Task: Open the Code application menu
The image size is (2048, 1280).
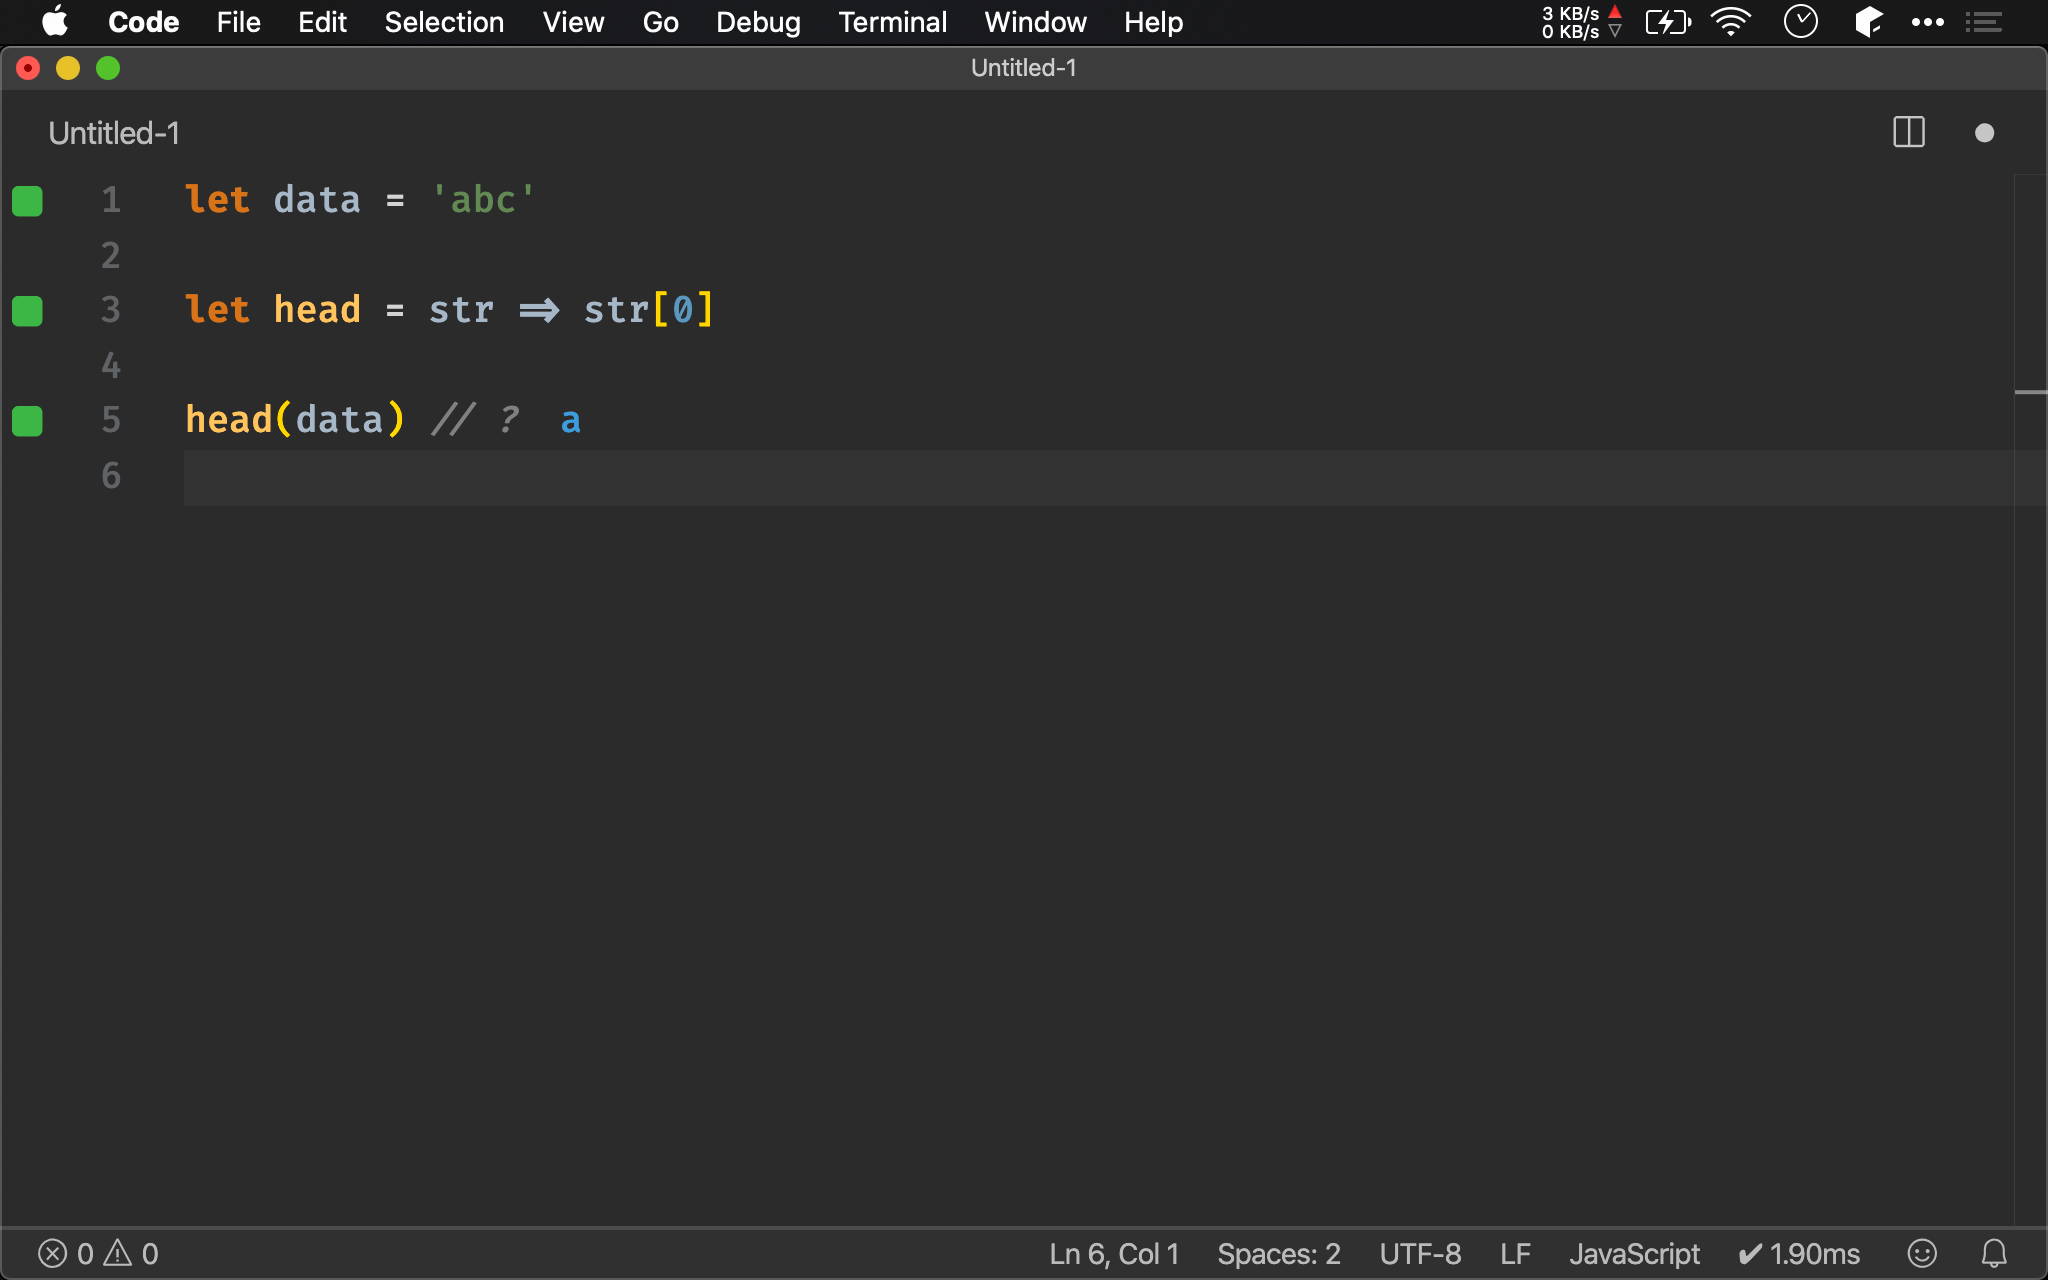Action: pos(144,22)
